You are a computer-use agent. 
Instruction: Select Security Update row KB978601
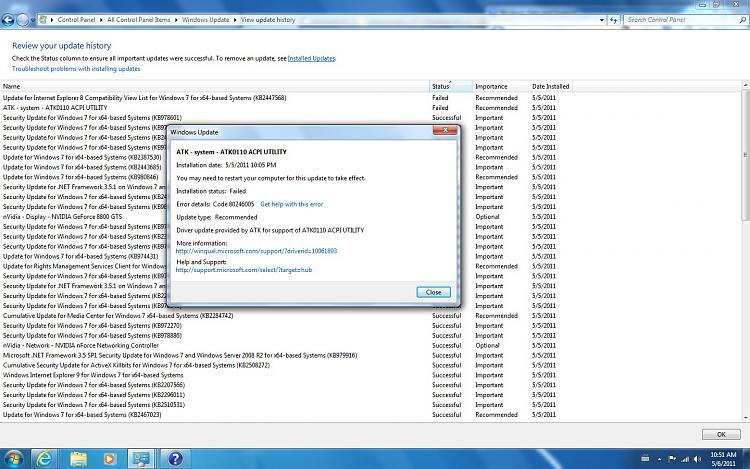pos(286,118)
